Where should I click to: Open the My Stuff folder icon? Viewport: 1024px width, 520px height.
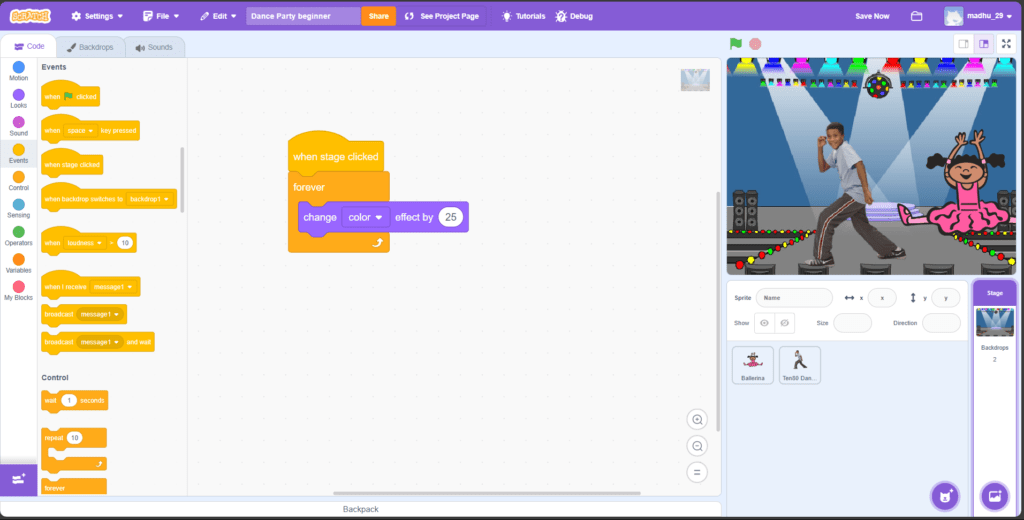pyautogui.click(x=916, y=16)
